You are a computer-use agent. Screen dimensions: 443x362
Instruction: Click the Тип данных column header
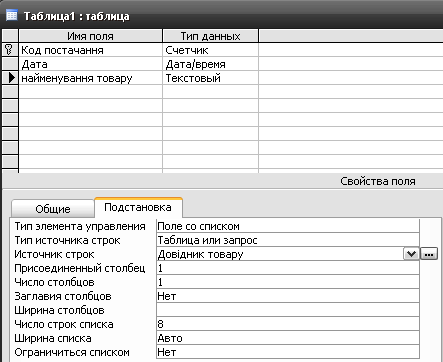pos(210,36)
